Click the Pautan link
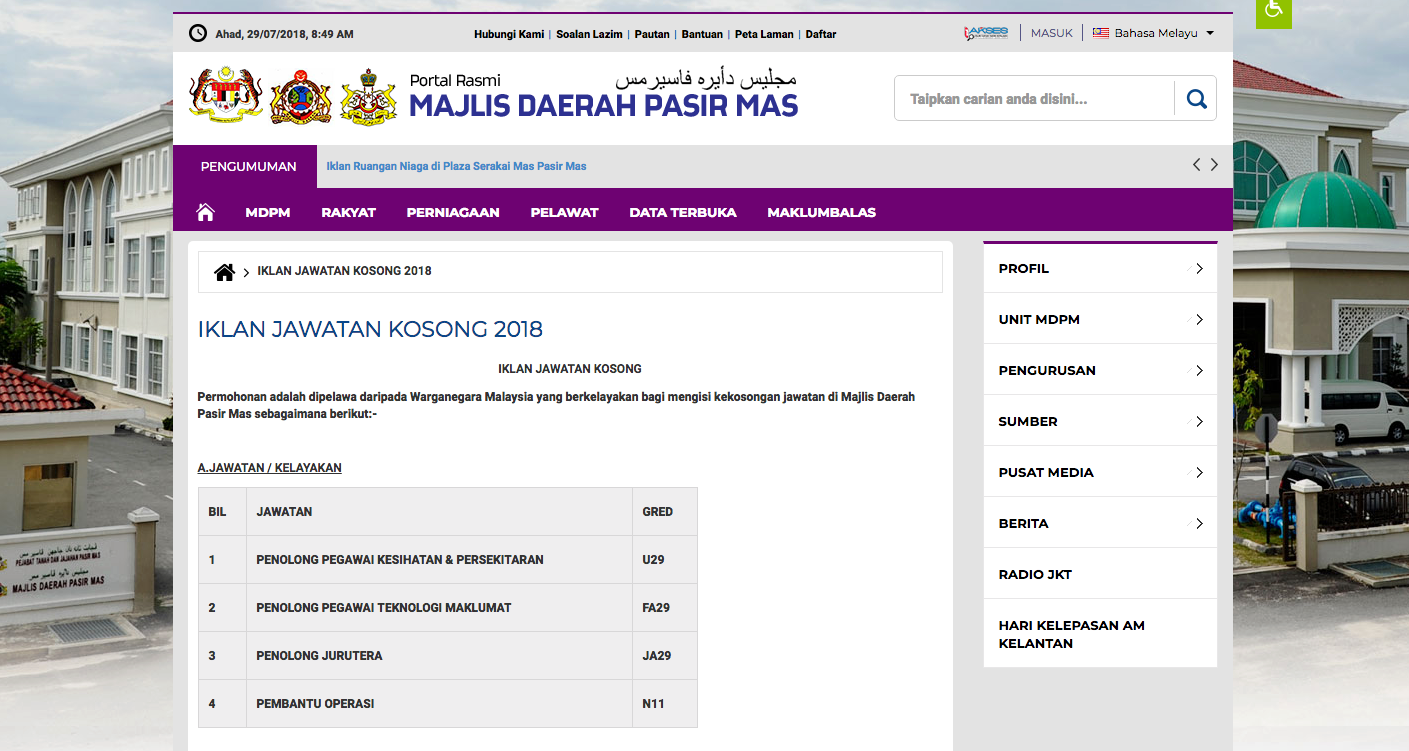 (652, 34)
